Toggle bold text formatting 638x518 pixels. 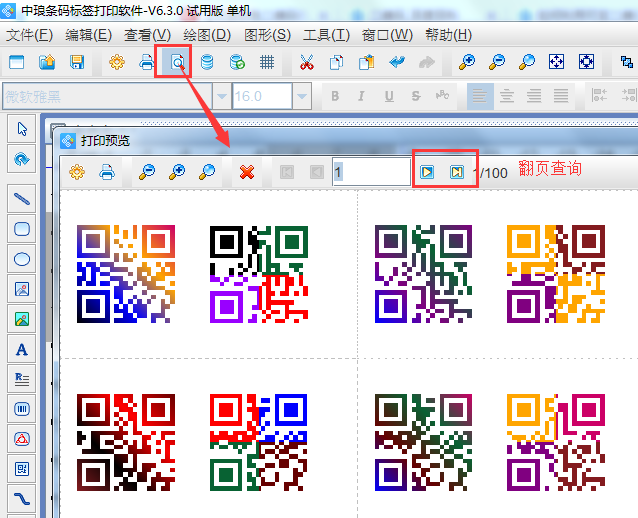pyautogui.click(x=335, y=97)
